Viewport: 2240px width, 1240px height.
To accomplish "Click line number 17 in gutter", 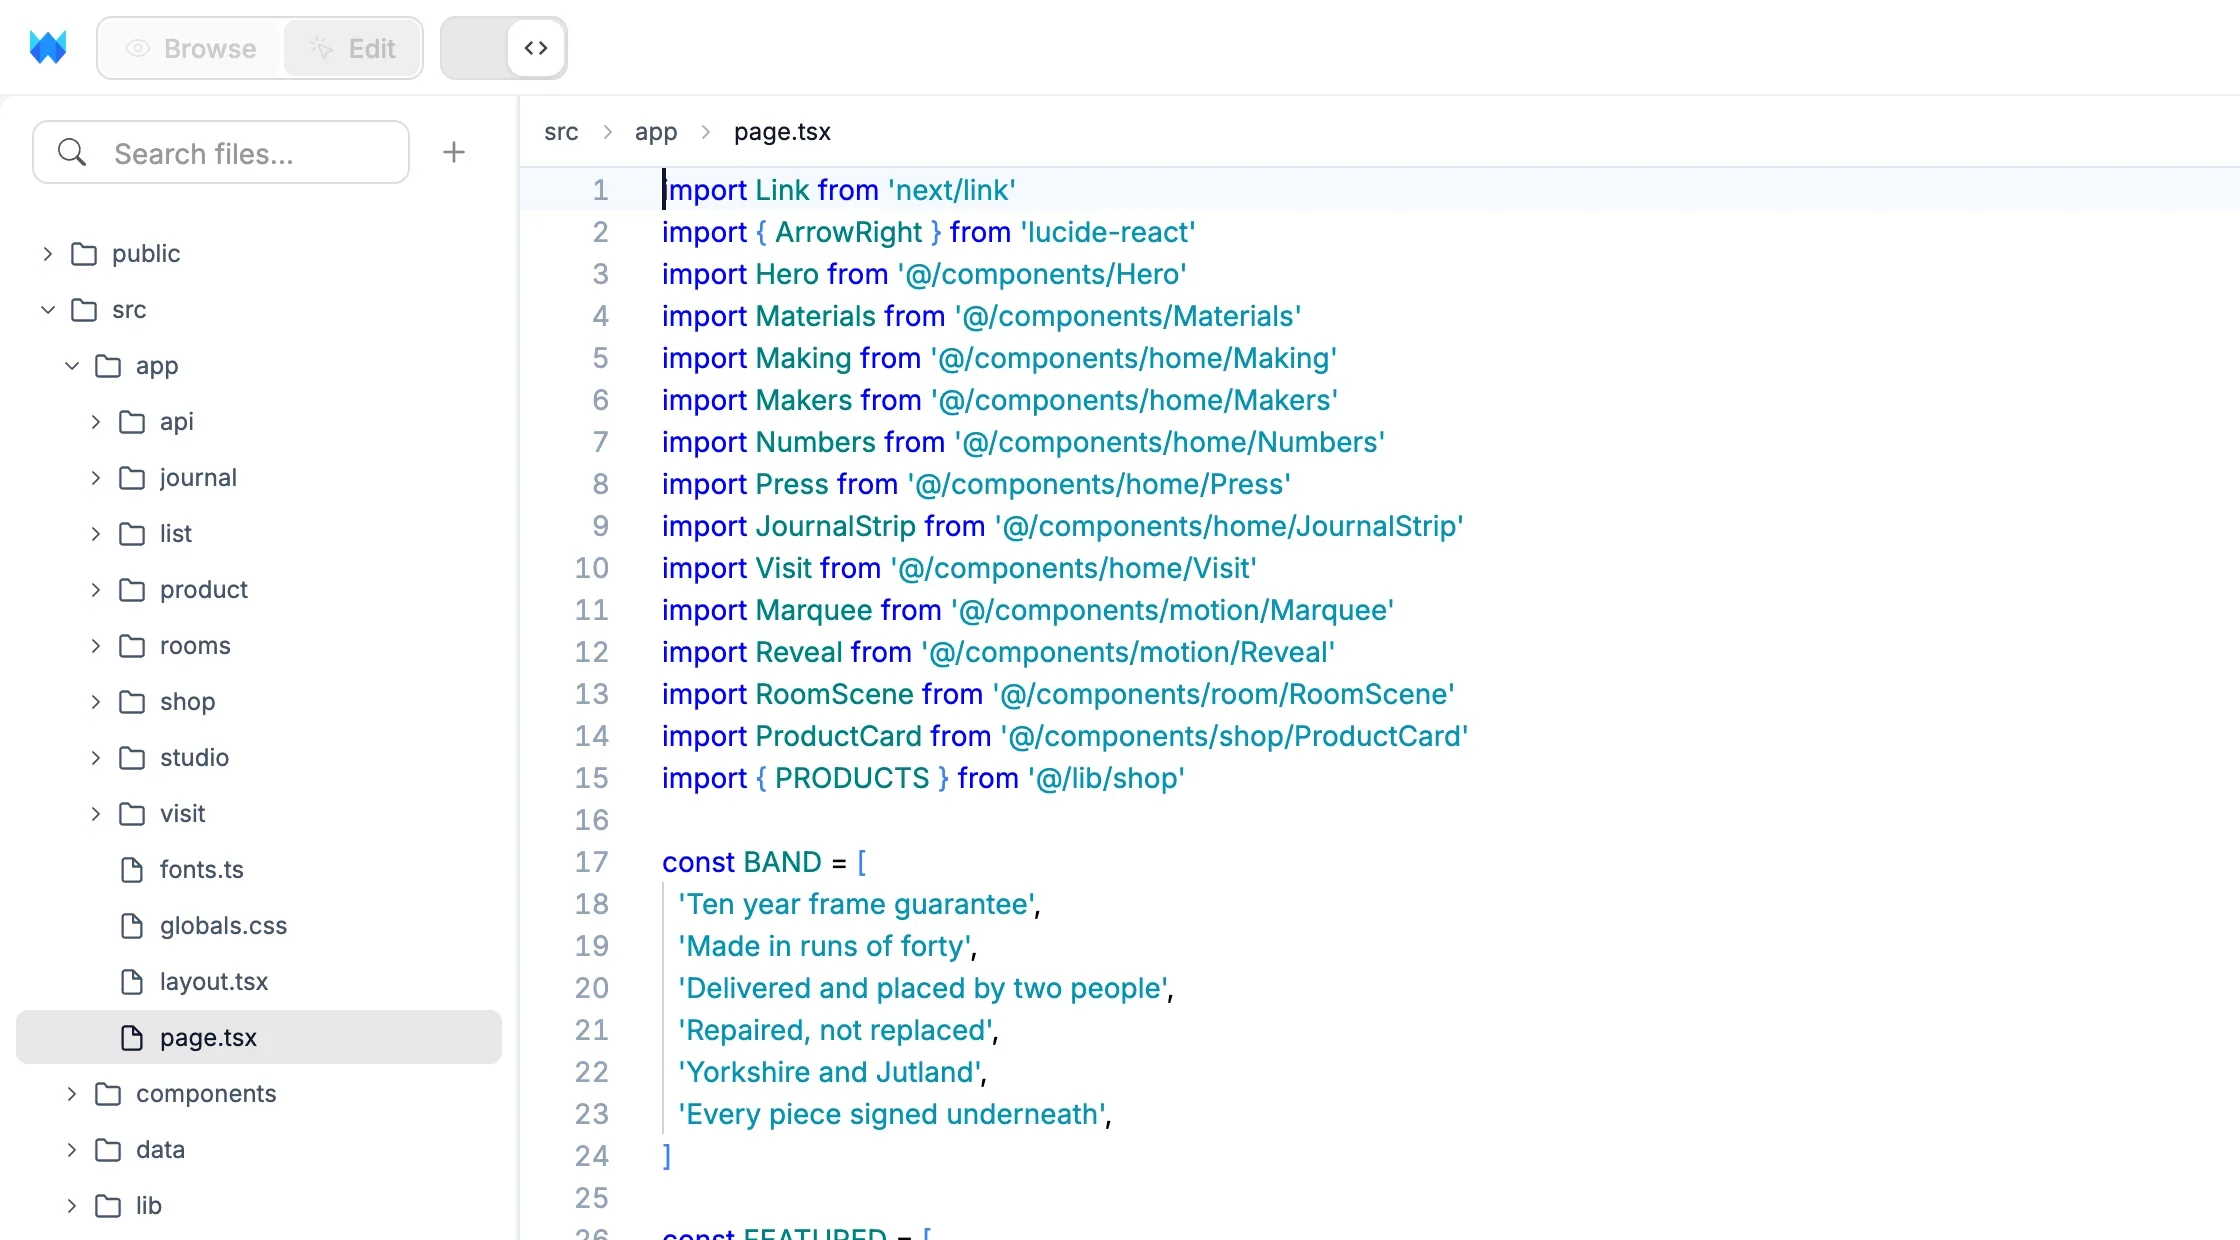I will click(x=591, y=862).
